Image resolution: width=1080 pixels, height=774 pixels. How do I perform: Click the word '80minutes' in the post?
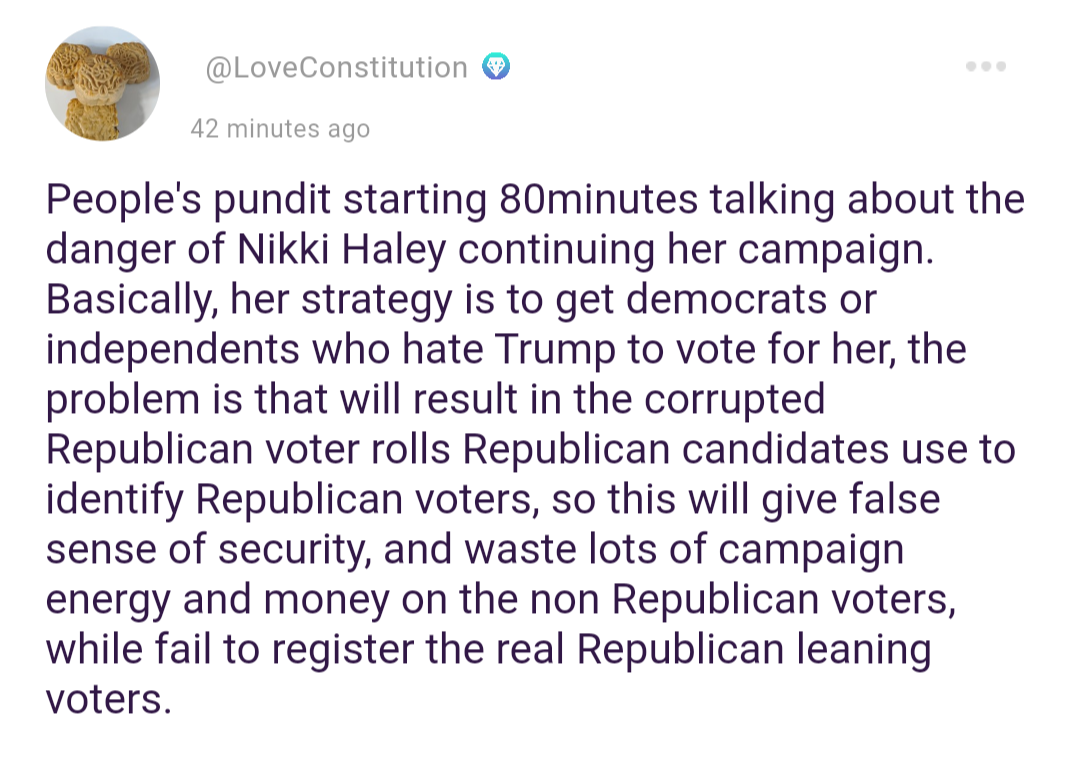599,199
